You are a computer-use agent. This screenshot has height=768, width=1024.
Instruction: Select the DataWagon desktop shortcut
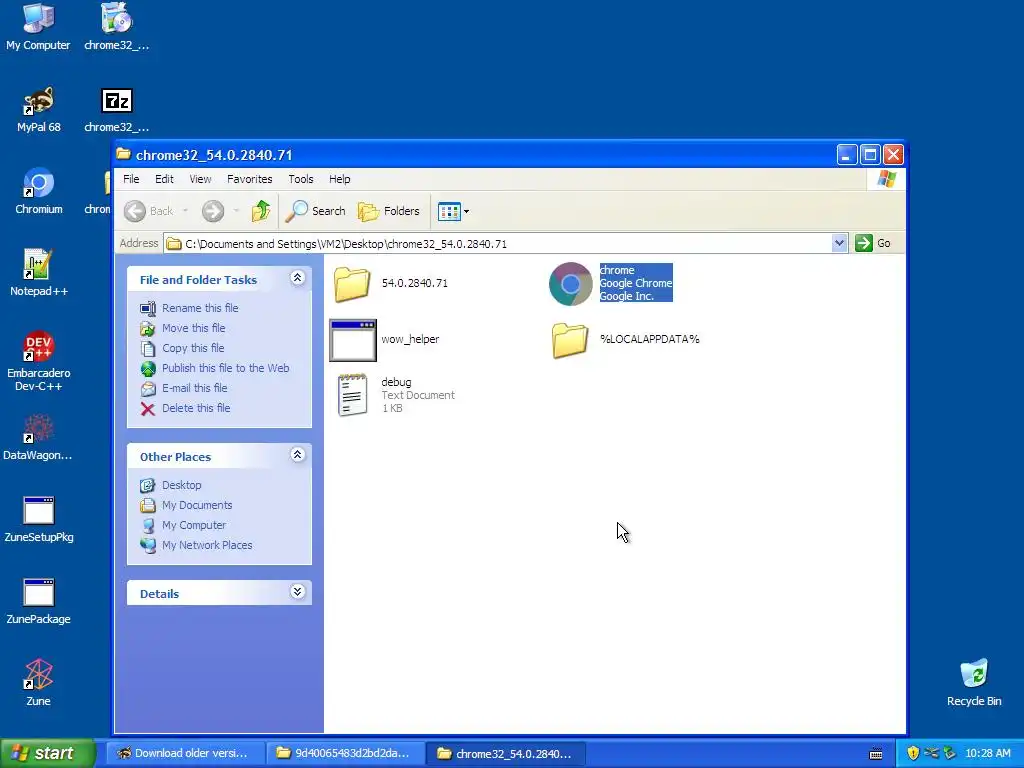click(x=38, y=438)
